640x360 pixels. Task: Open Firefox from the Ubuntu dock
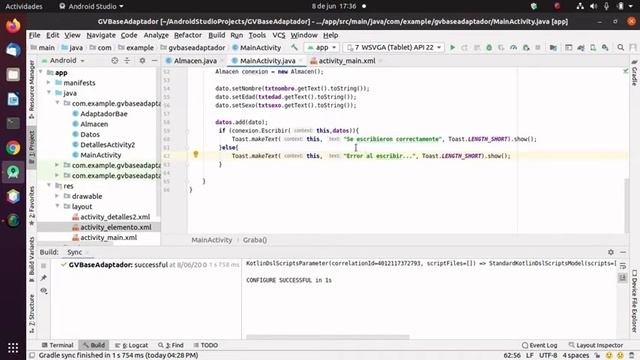(x=13, y=25)
